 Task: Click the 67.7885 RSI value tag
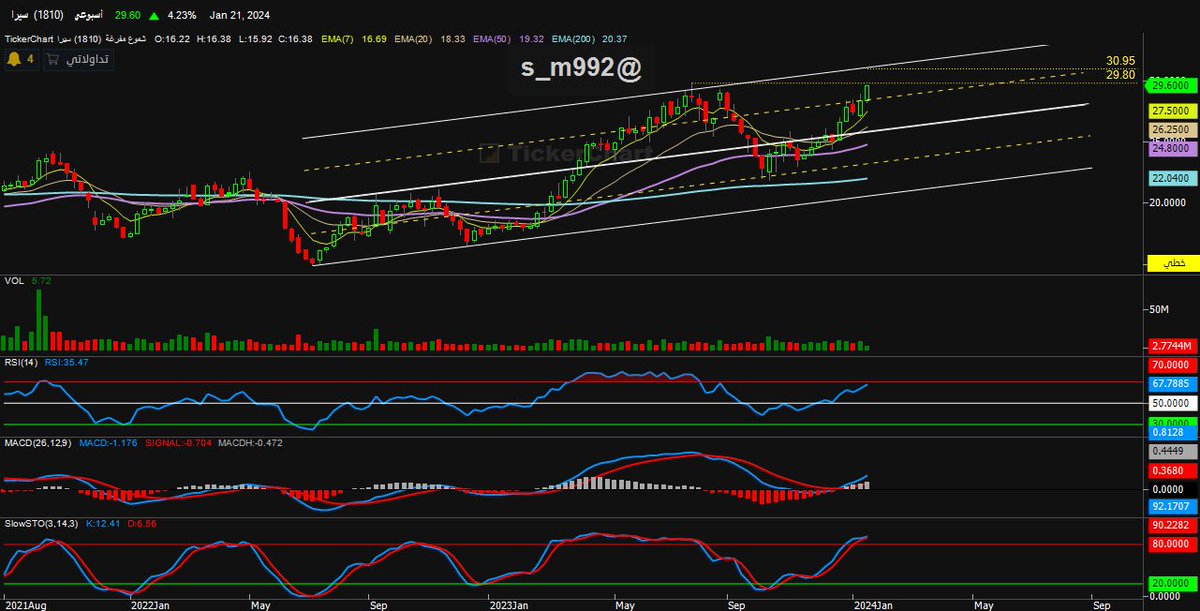(x=1172, y=383)
